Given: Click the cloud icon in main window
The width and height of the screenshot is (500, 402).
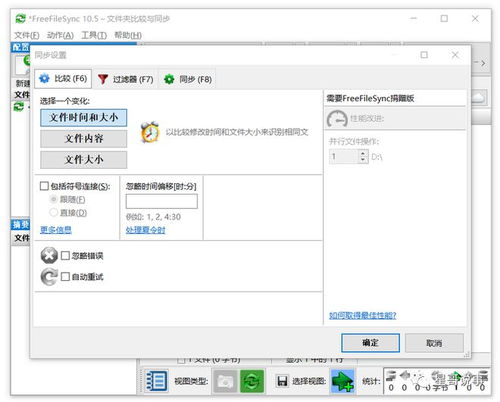Looking at the screenshot, I should click(478, 98).
